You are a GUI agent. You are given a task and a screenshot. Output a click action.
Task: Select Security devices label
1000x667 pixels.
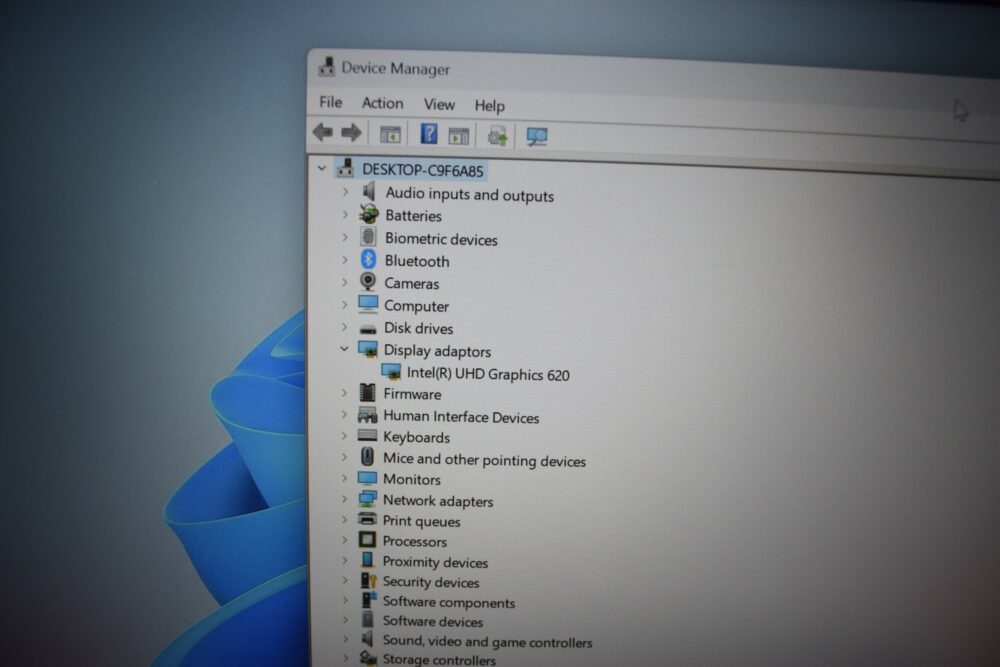click(x=430, y=582)
